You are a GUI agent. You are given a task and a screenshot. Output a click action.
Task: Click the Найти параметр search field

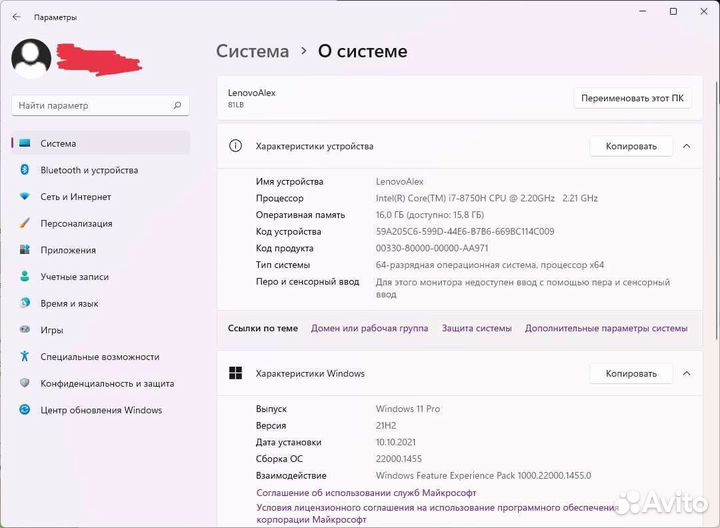pyautogui.click(x=101, y=106)
